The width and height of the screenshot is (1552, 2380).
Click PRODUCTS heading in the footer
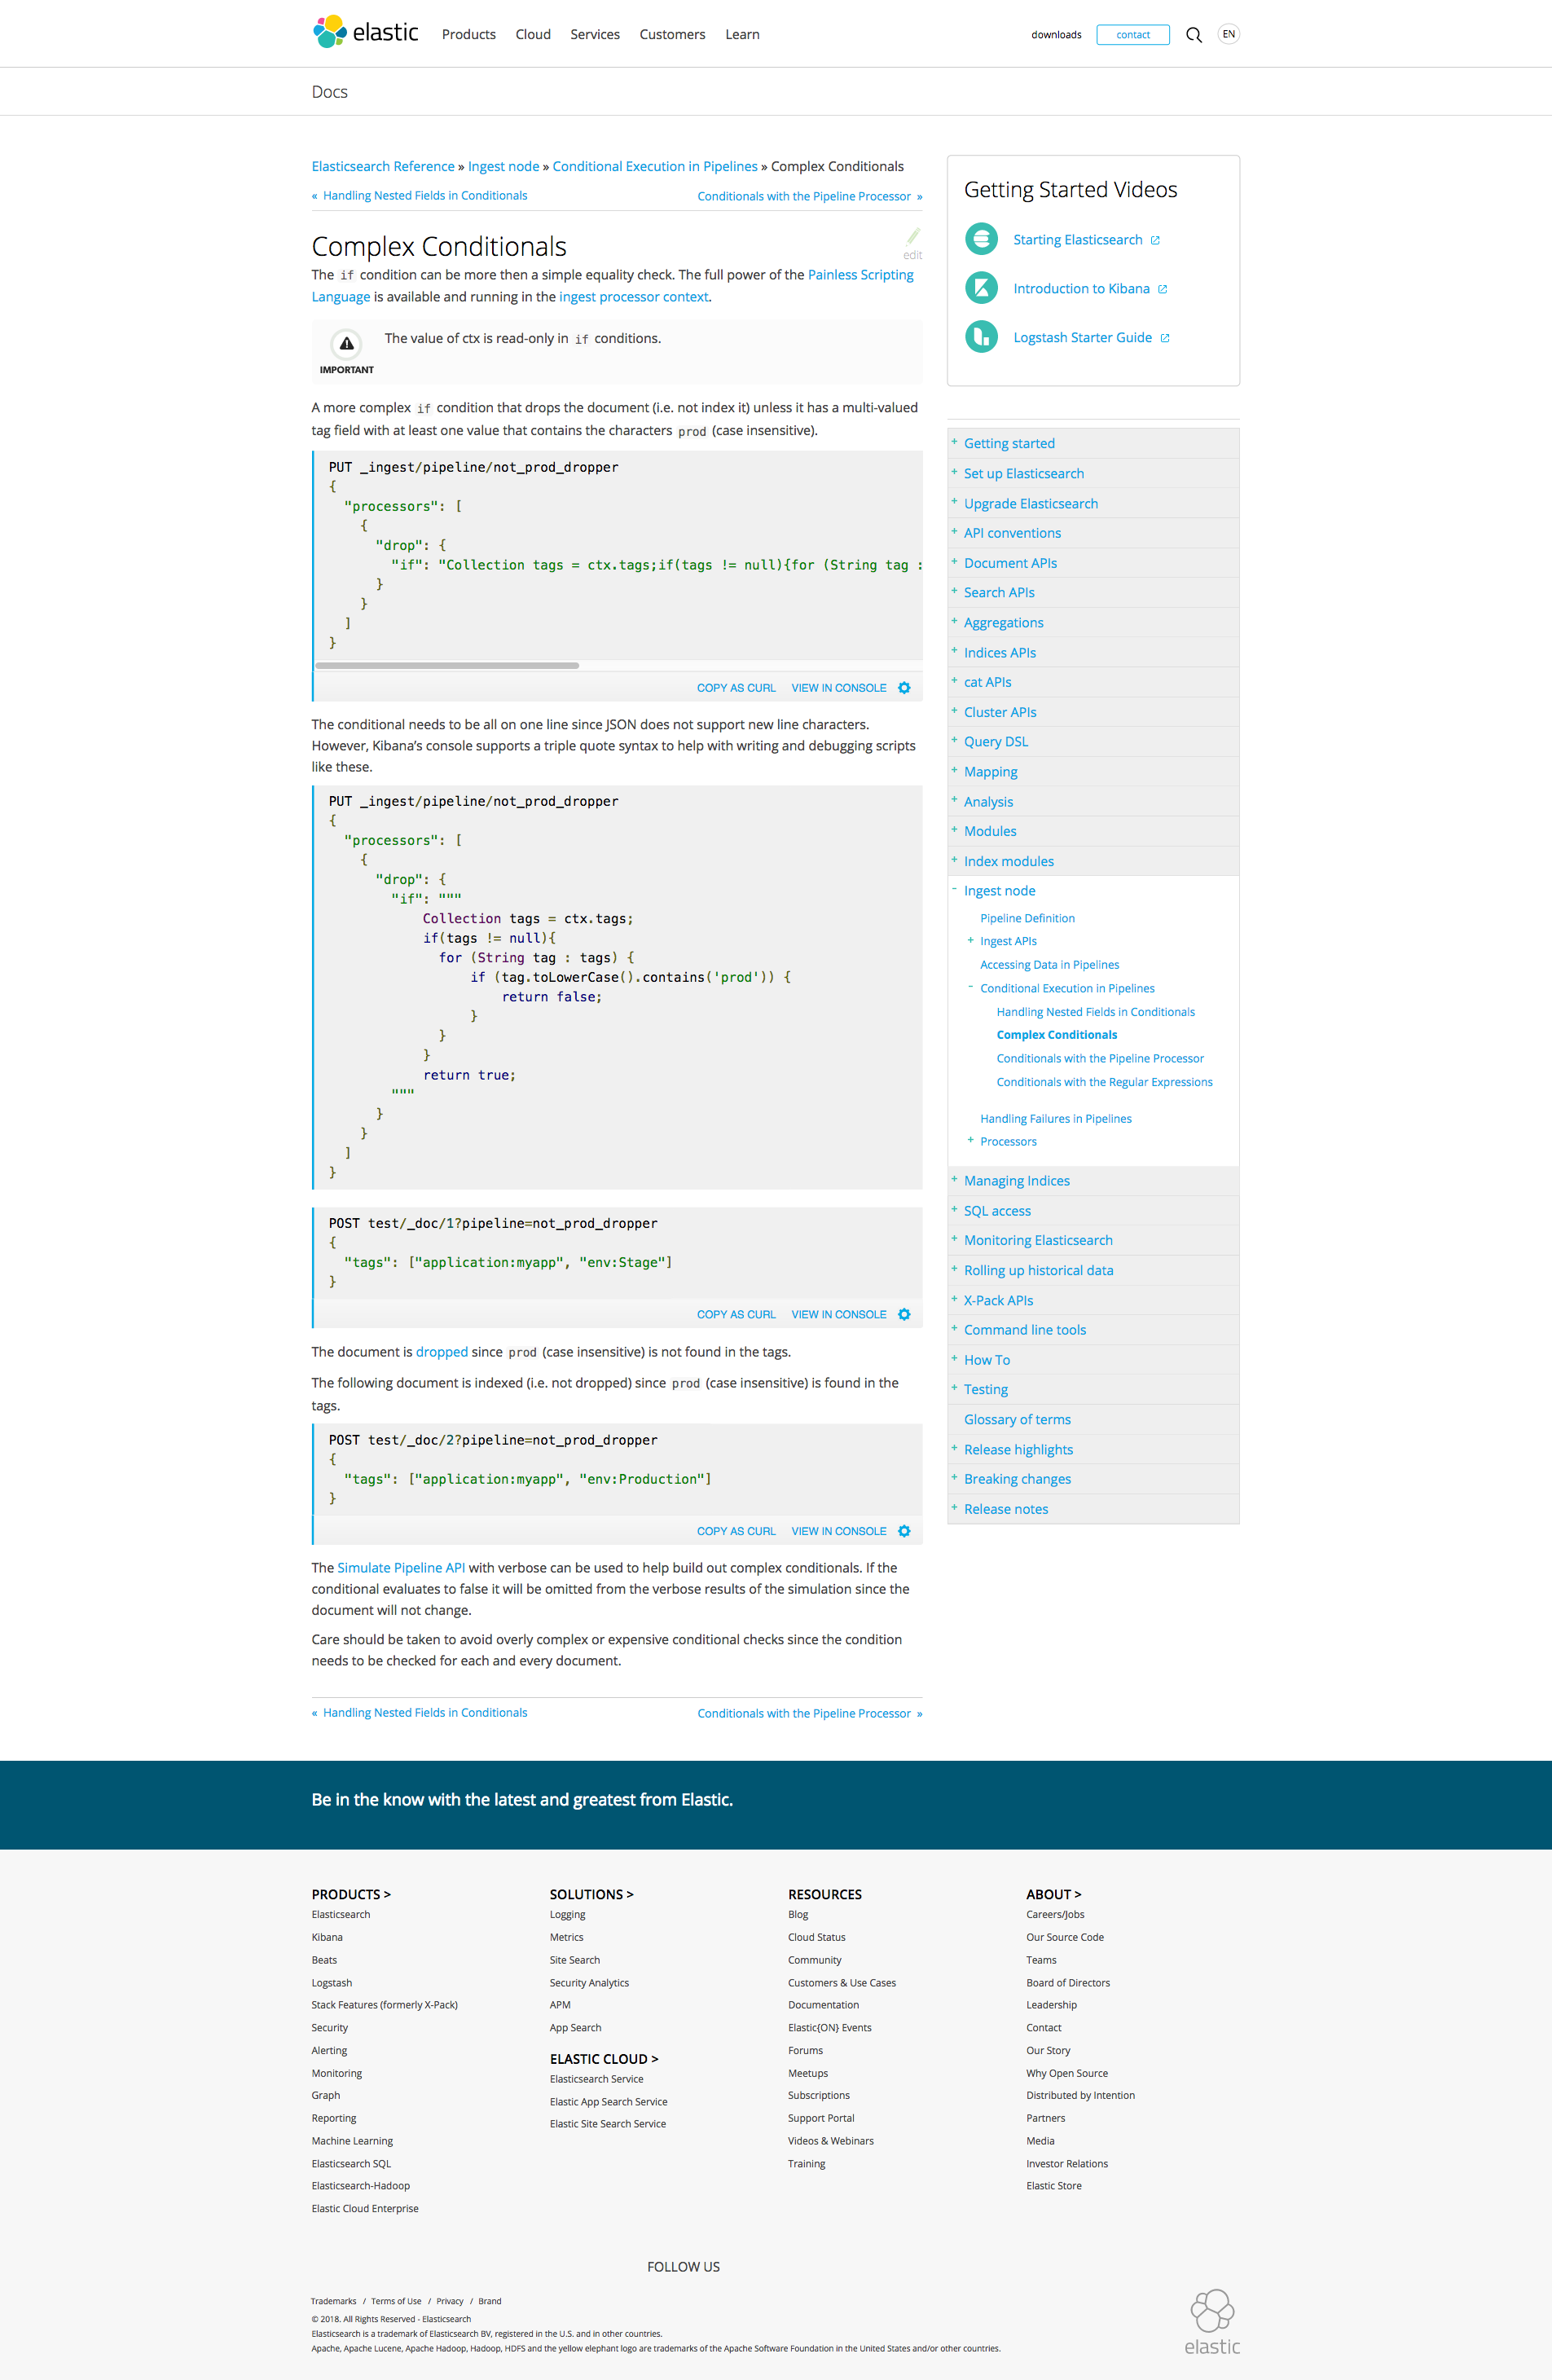pyautogui.click(x=350, y=1894)
